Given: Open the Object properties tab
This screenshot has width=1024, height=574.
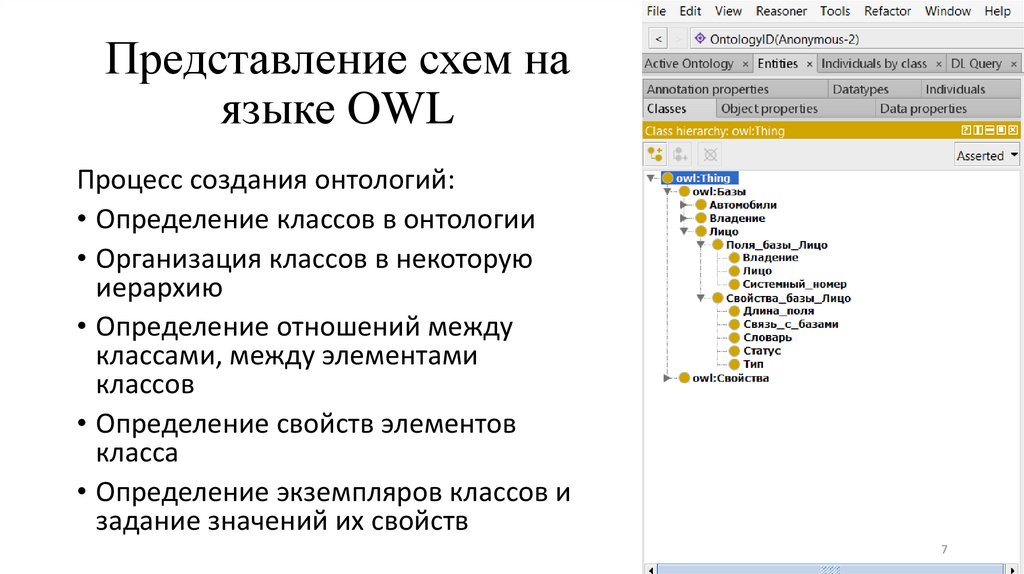Looking at the screenshot, I should click(795, 108).
